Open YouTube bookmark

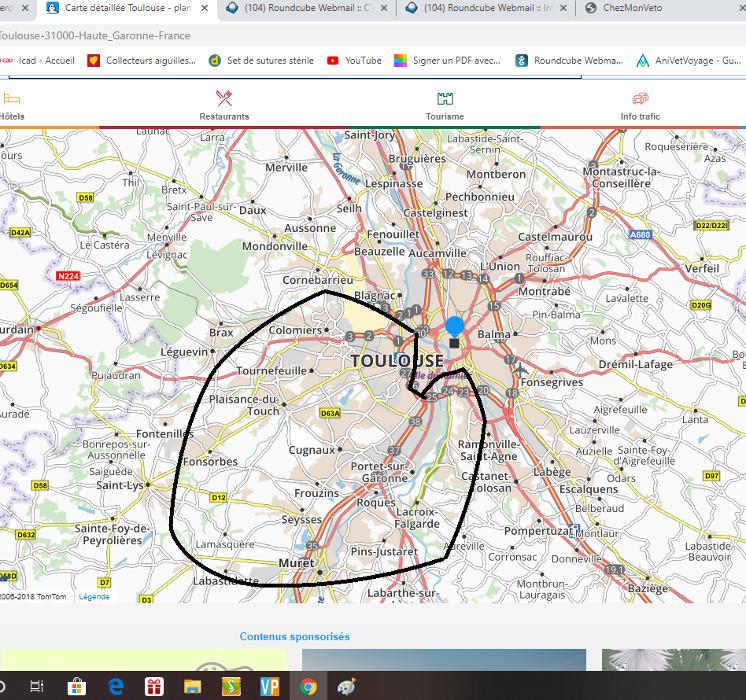click(354, 60)
